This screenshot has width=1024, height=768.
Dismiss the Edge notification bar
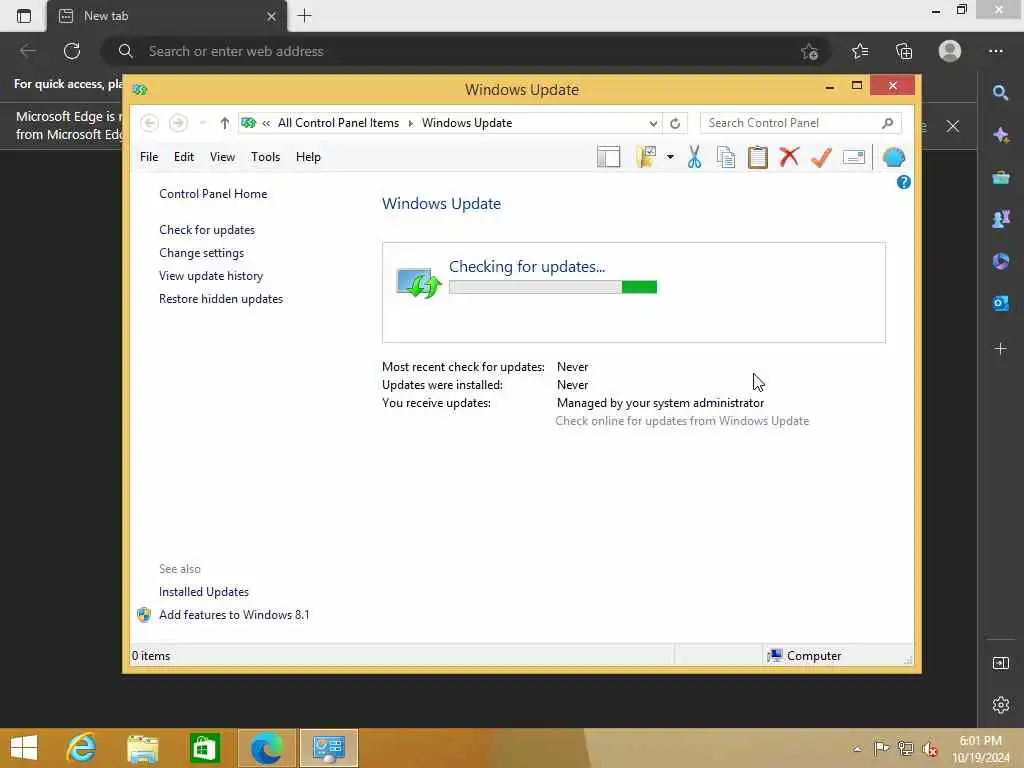coord(953,126)
